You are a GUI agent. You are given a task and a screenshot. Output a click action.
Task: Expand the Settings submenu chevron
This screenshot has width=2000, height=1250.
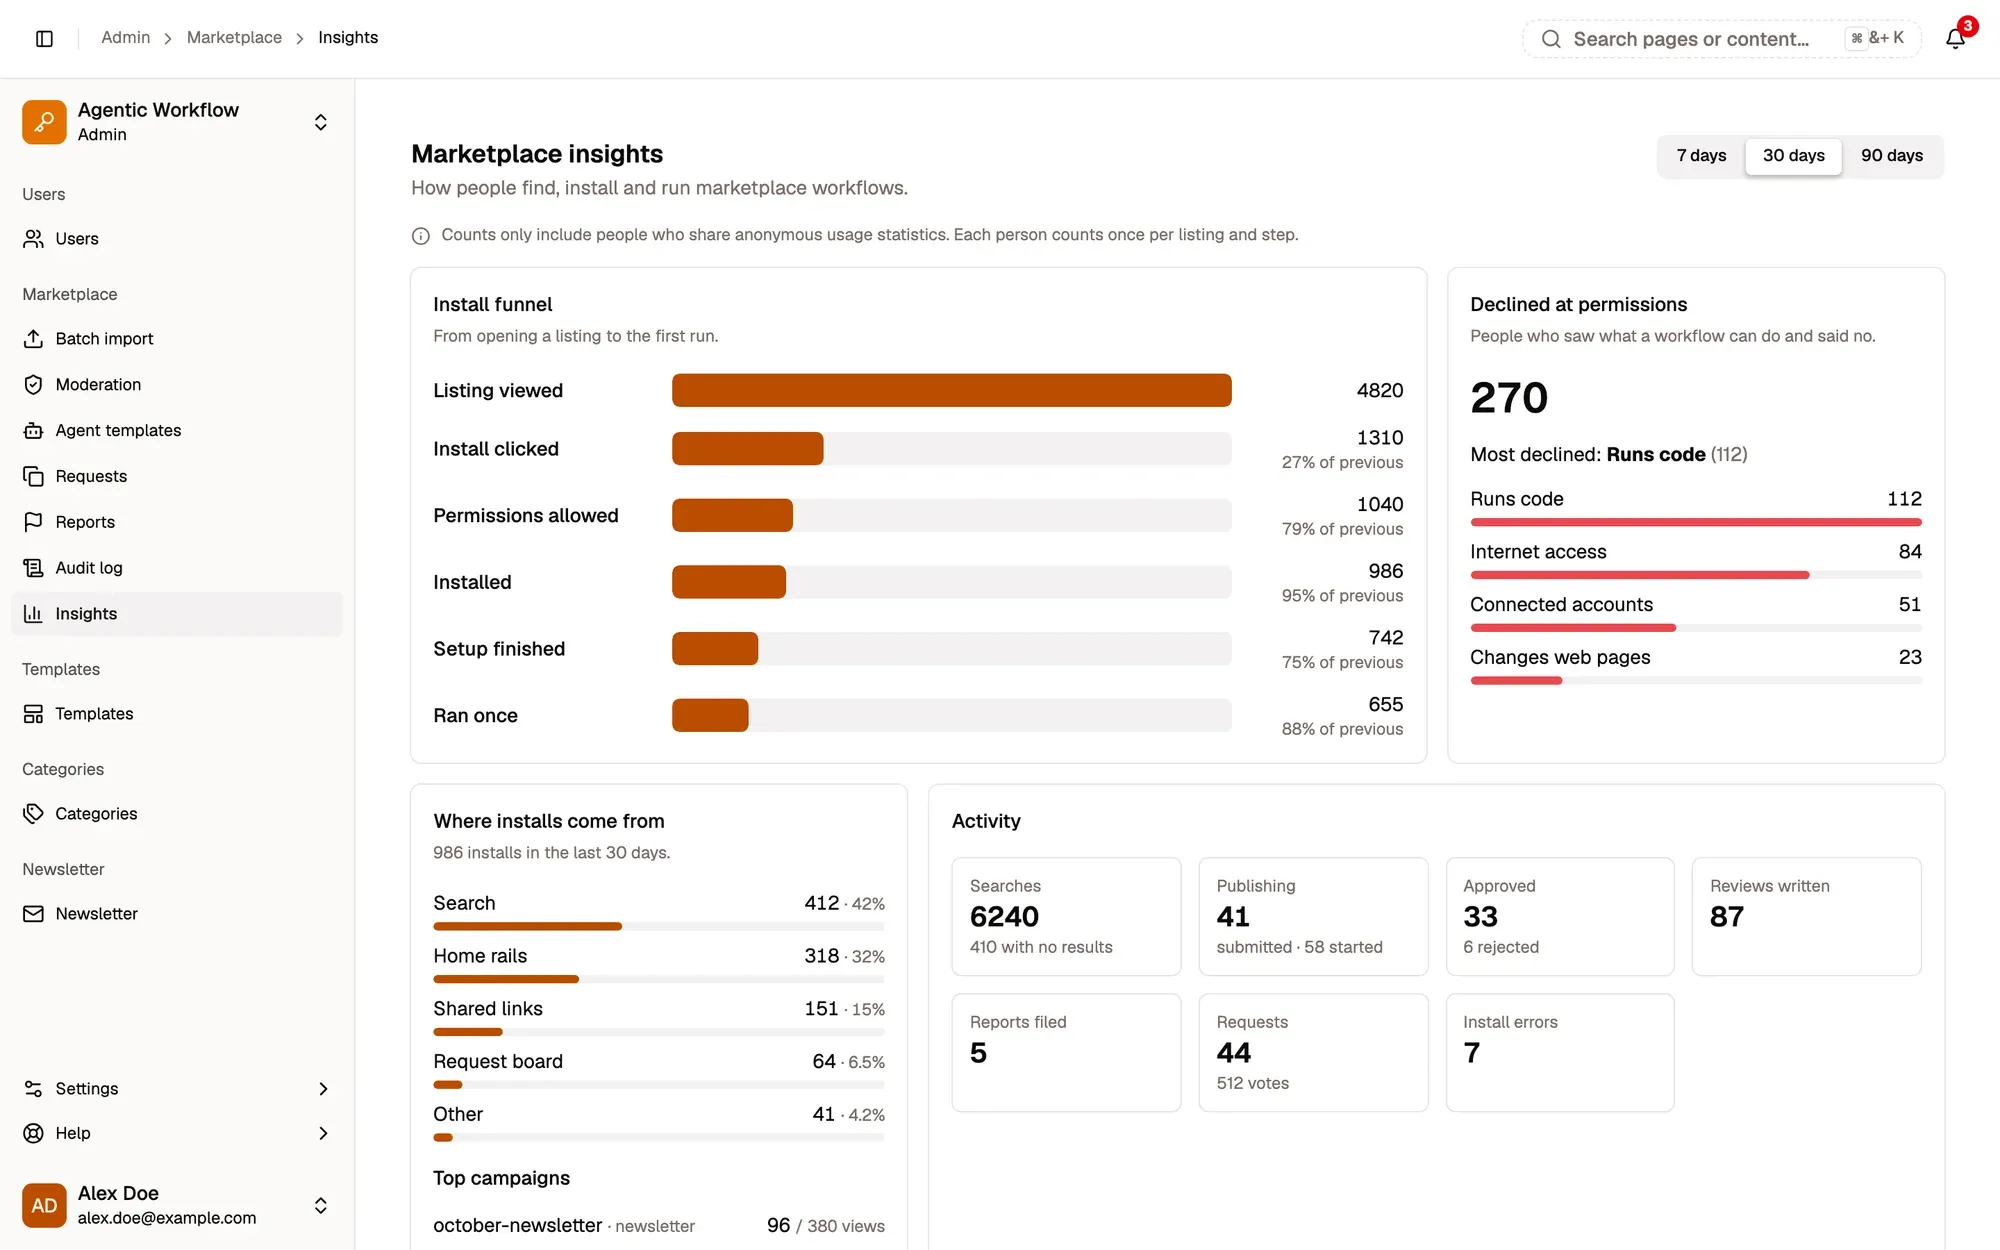point(323,1089)
